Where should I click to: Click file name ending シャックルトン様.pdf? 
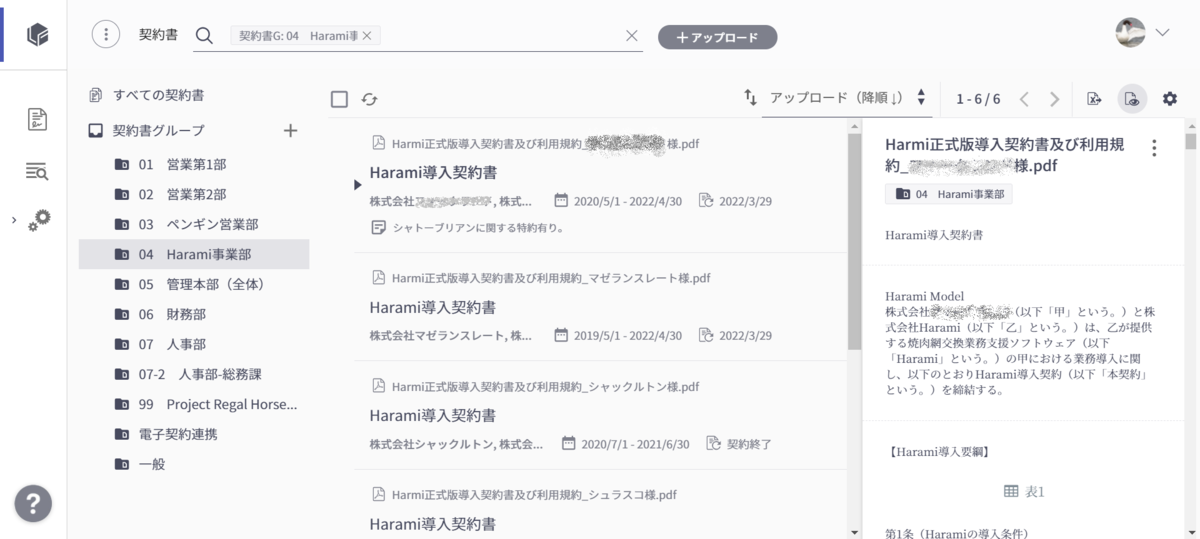[545, 386]
